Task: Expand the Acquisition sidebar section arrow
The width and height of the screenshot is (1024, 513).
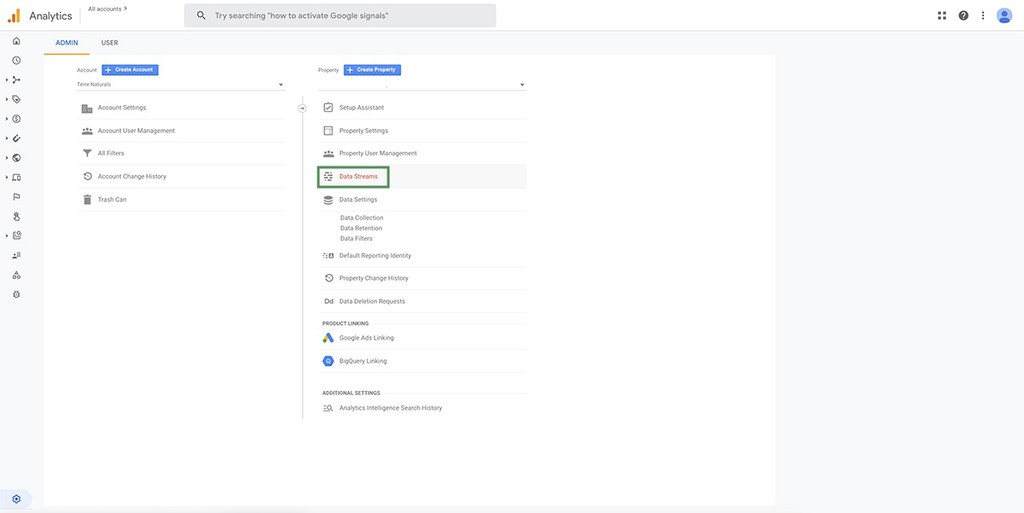Action: click(7, 80)
